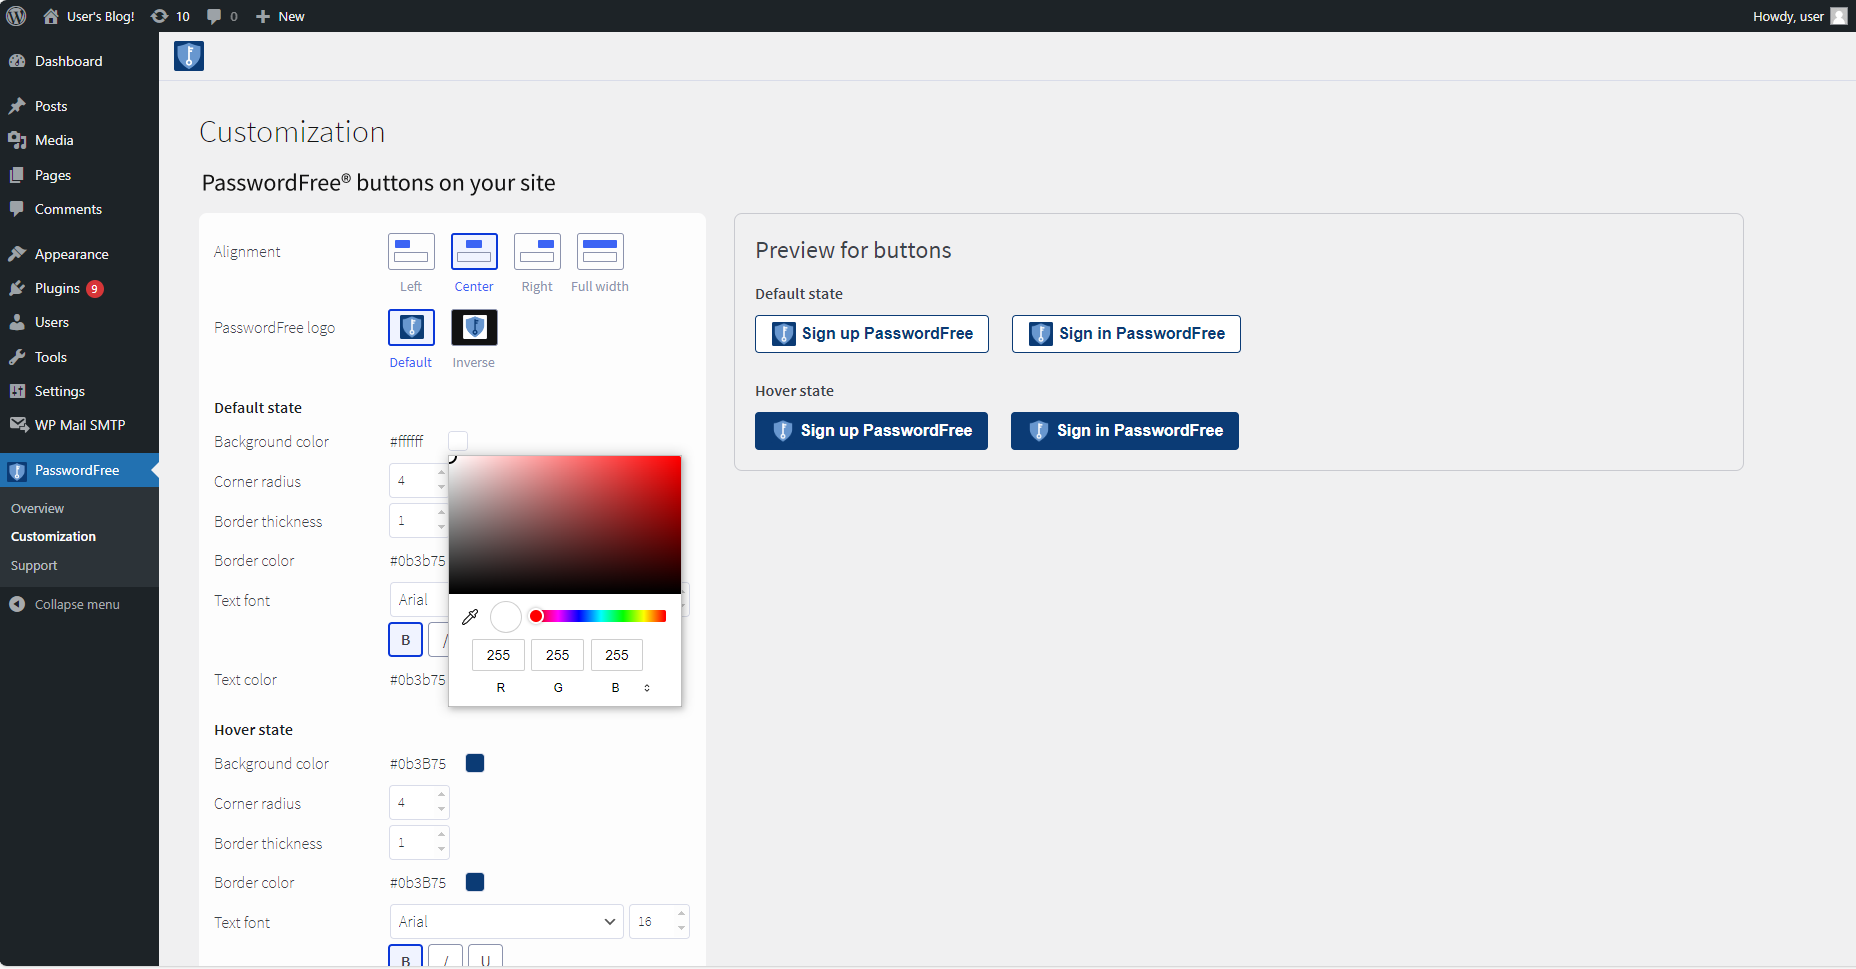Open default state Arial font dropdown
The width and height of the screenshot is (1856, 969).
click(419, 600)
